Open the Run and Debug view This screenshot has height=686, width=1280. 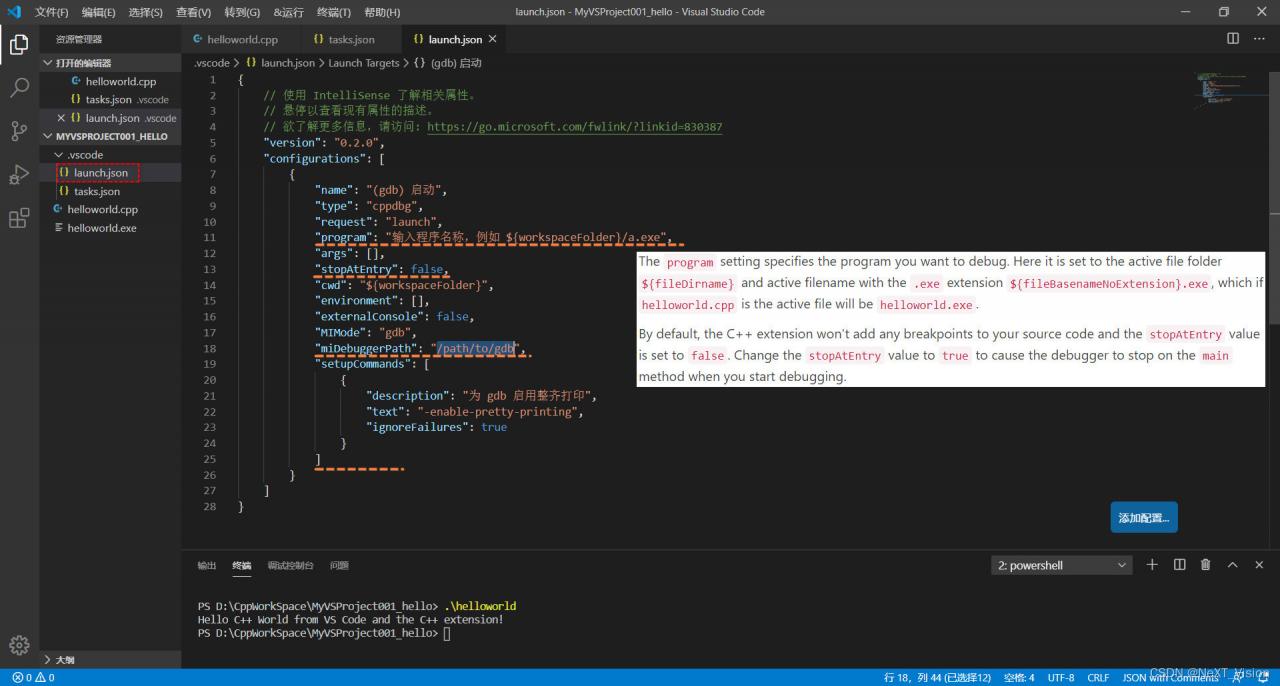click(19, 175)
